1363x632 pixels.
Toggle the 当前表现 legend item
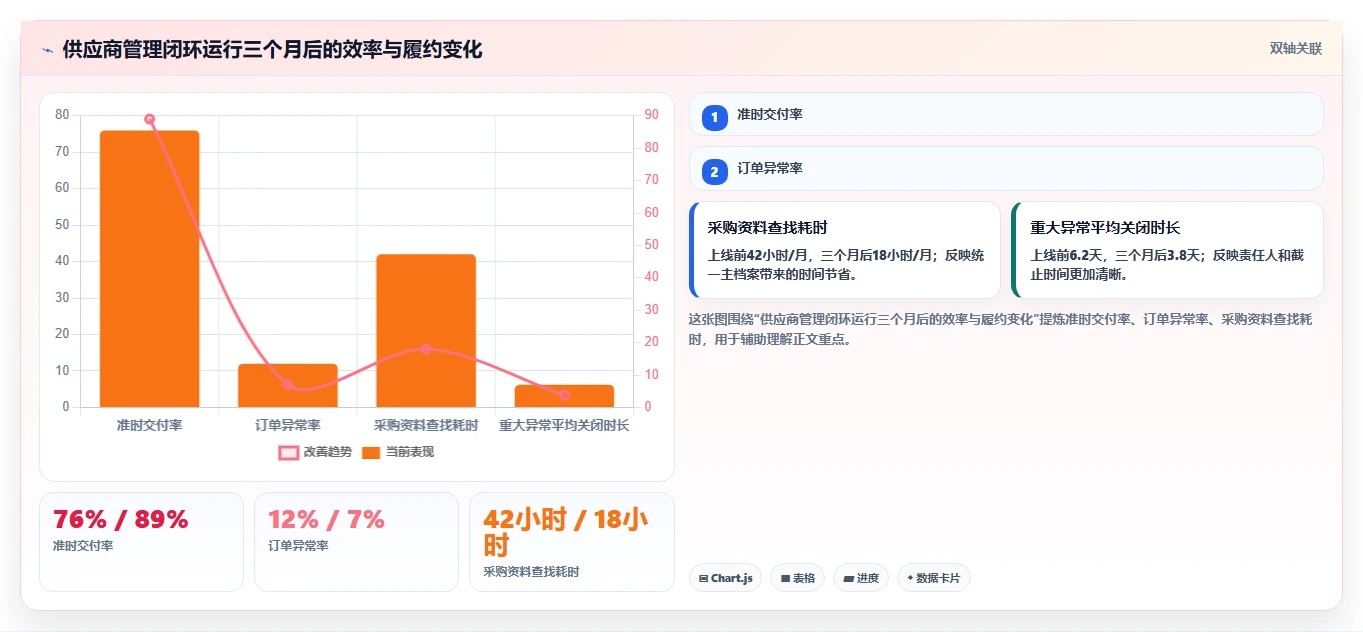coord(398,452)
